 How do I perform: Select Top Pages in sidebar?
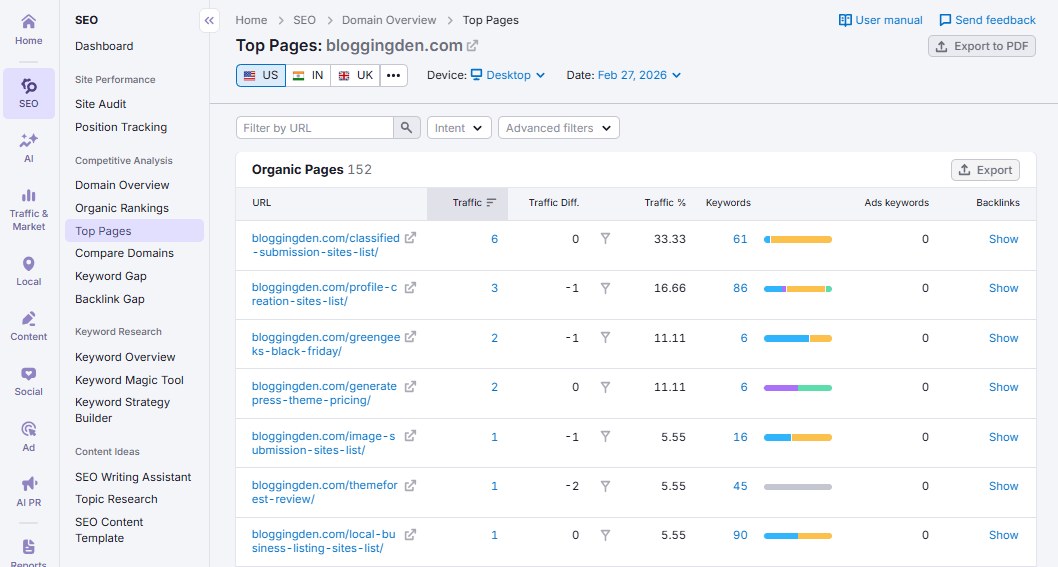(x=134, y=231)
